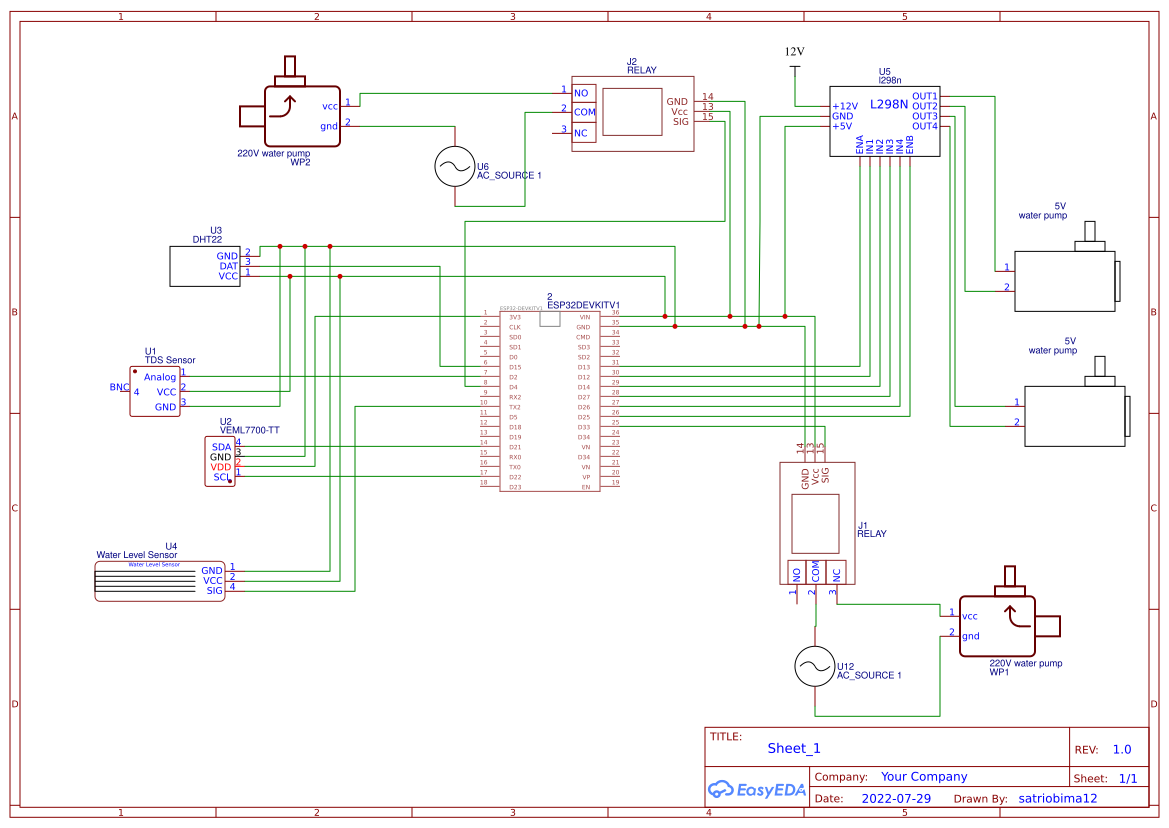This screenshot has width=1169, height=828.
Task: Click the Sheet number 1/1
Action: pos(1128,779)
